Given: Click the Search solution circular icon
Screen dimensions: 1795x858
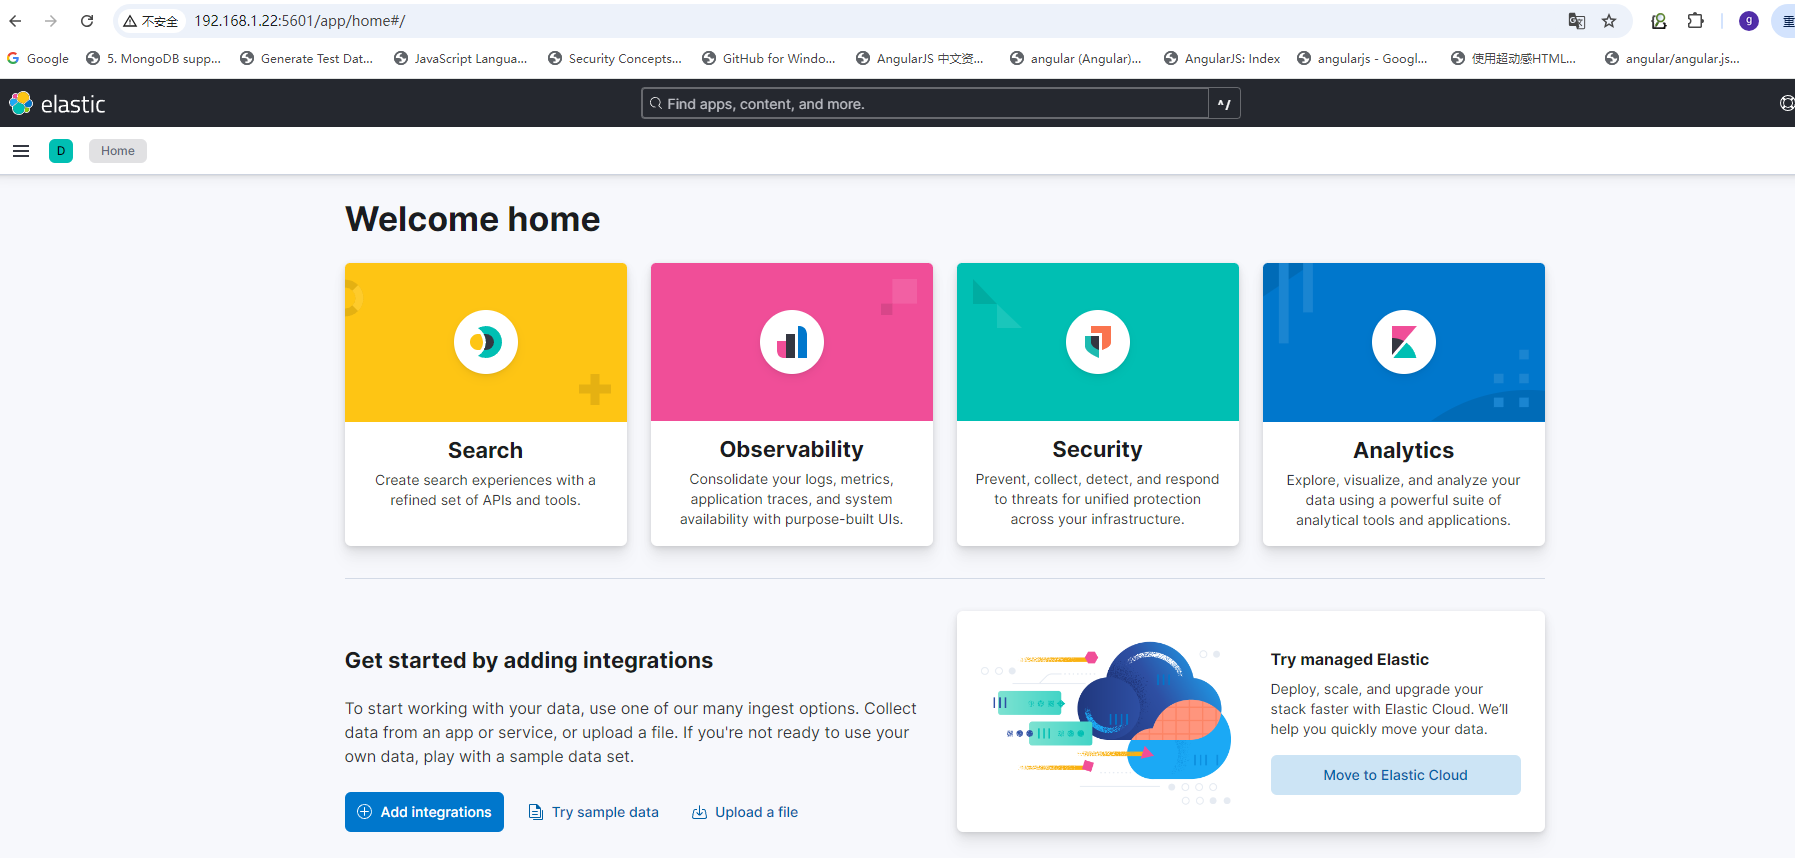Looking at the screenshot, I should (x=486, y=342).
